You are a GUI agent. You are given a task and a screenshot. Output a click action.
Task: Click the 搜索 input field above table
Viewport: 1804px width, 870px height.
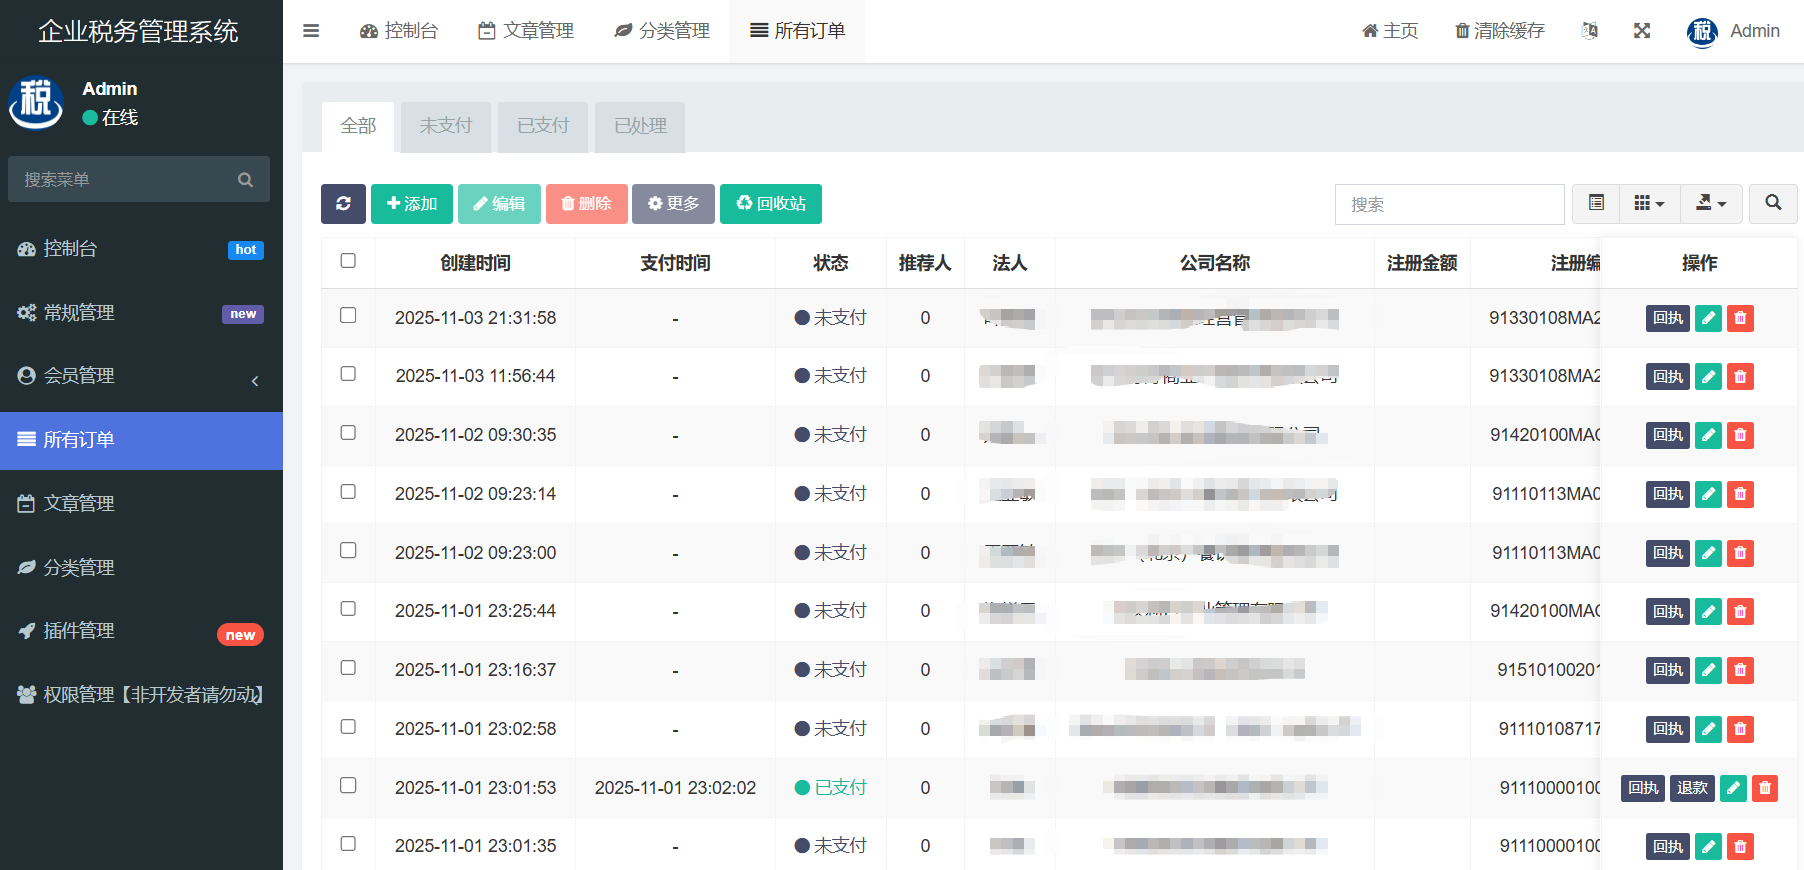pyautogui.click(x=1449, y=204)
